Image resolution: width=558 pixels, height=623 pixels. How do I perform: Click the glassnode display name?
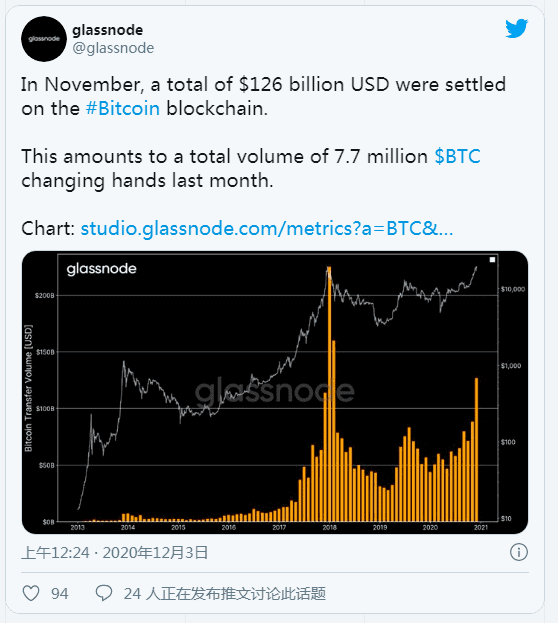pos(108,30)
